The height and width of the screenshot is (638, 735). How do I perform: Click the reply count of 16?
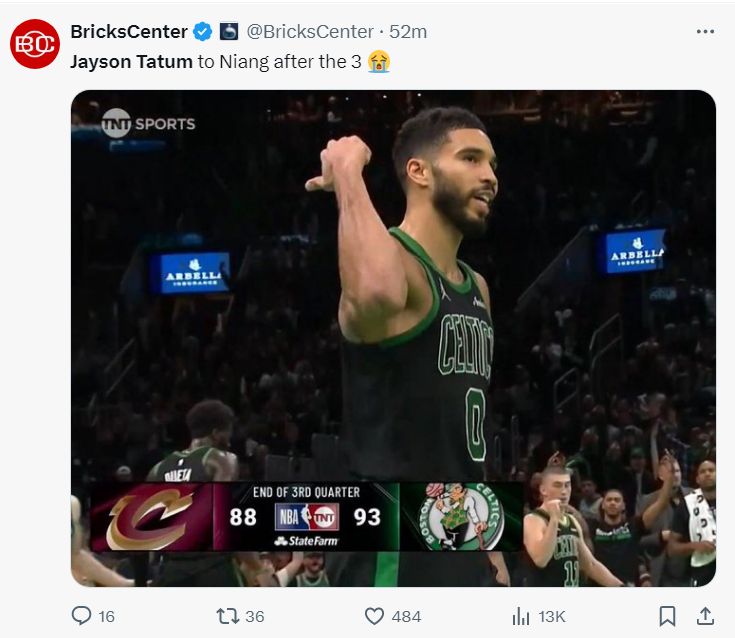(106, 617)
